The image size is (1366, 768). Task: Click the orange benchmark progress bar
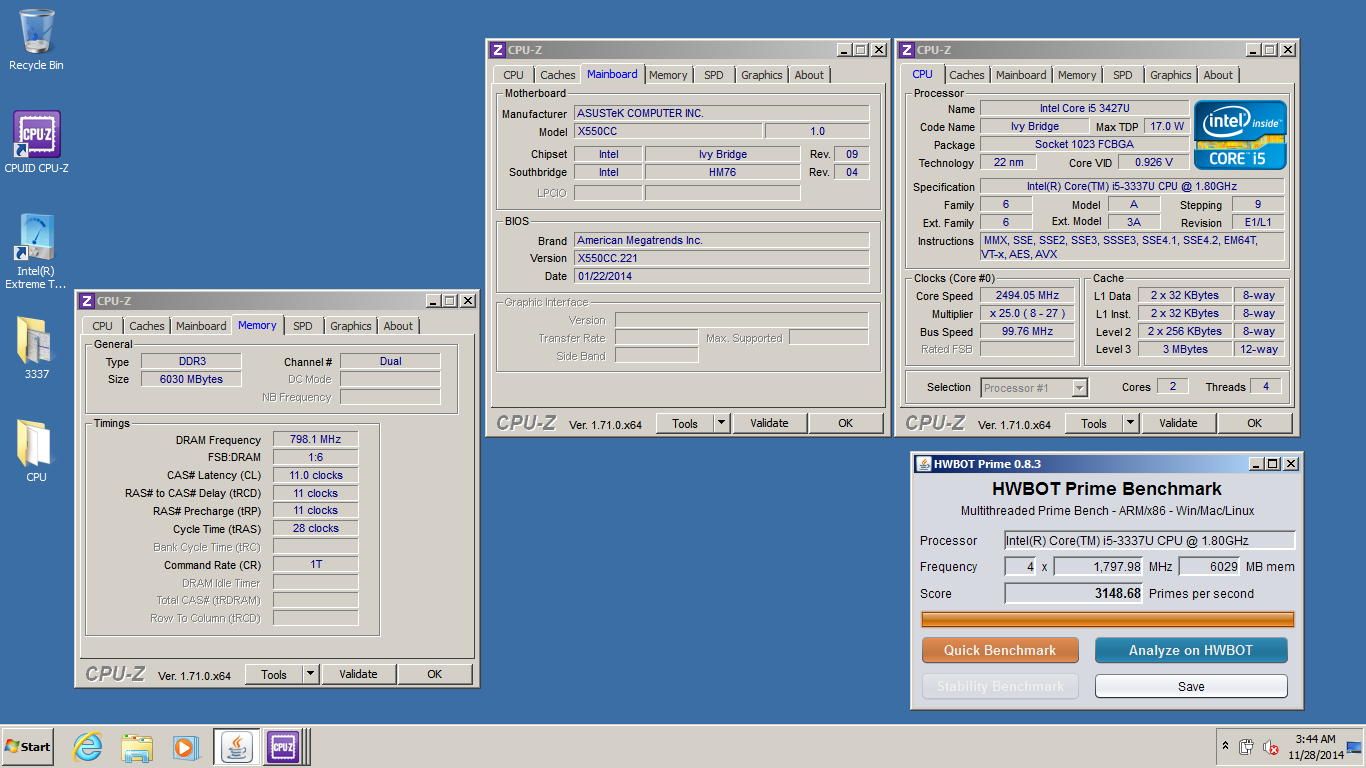click(1107, 620)
